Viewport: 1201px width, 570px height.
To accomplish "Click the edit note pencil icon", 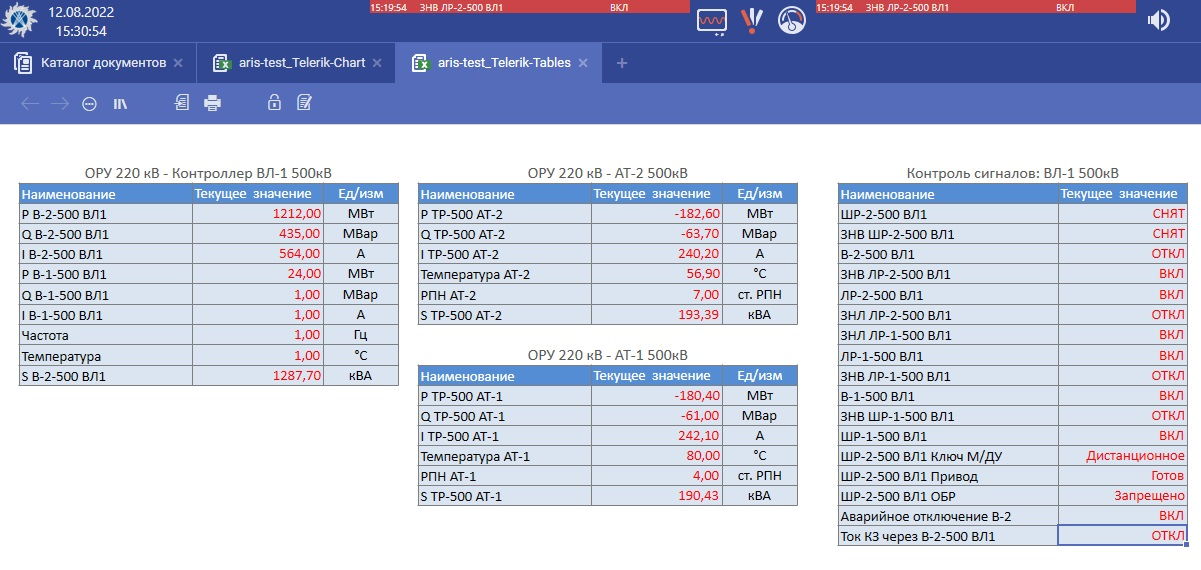I will 304,102.
